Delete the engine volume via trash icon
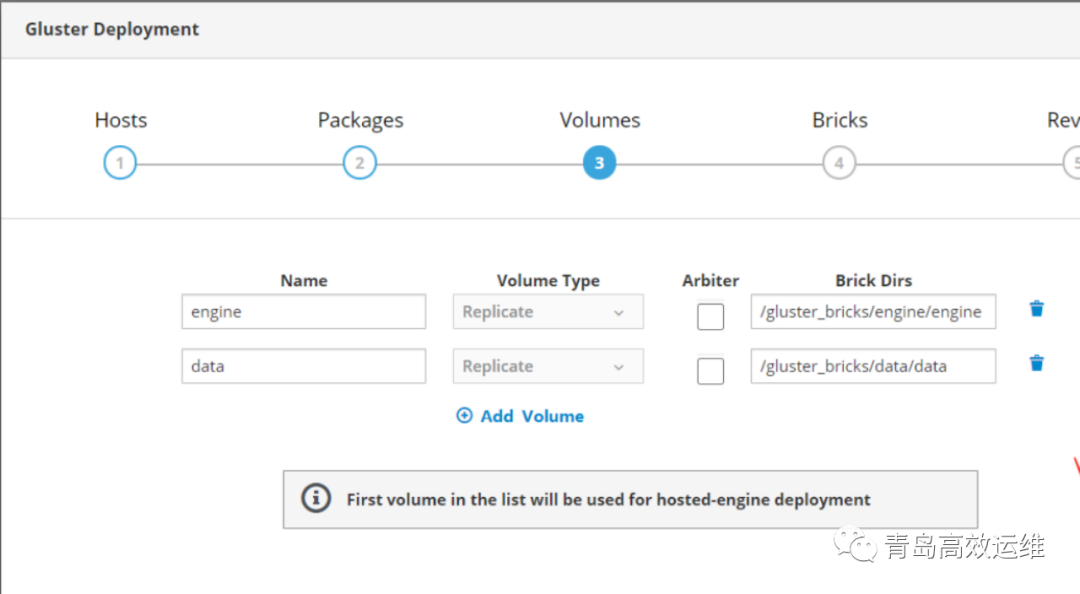This screenshot has width=1080, height=594. [x=1037, y=309]
